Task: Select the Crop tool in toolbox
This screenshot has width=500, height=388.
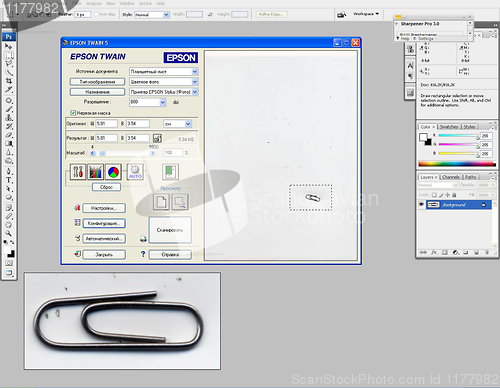Action: (x=9, y=80)
